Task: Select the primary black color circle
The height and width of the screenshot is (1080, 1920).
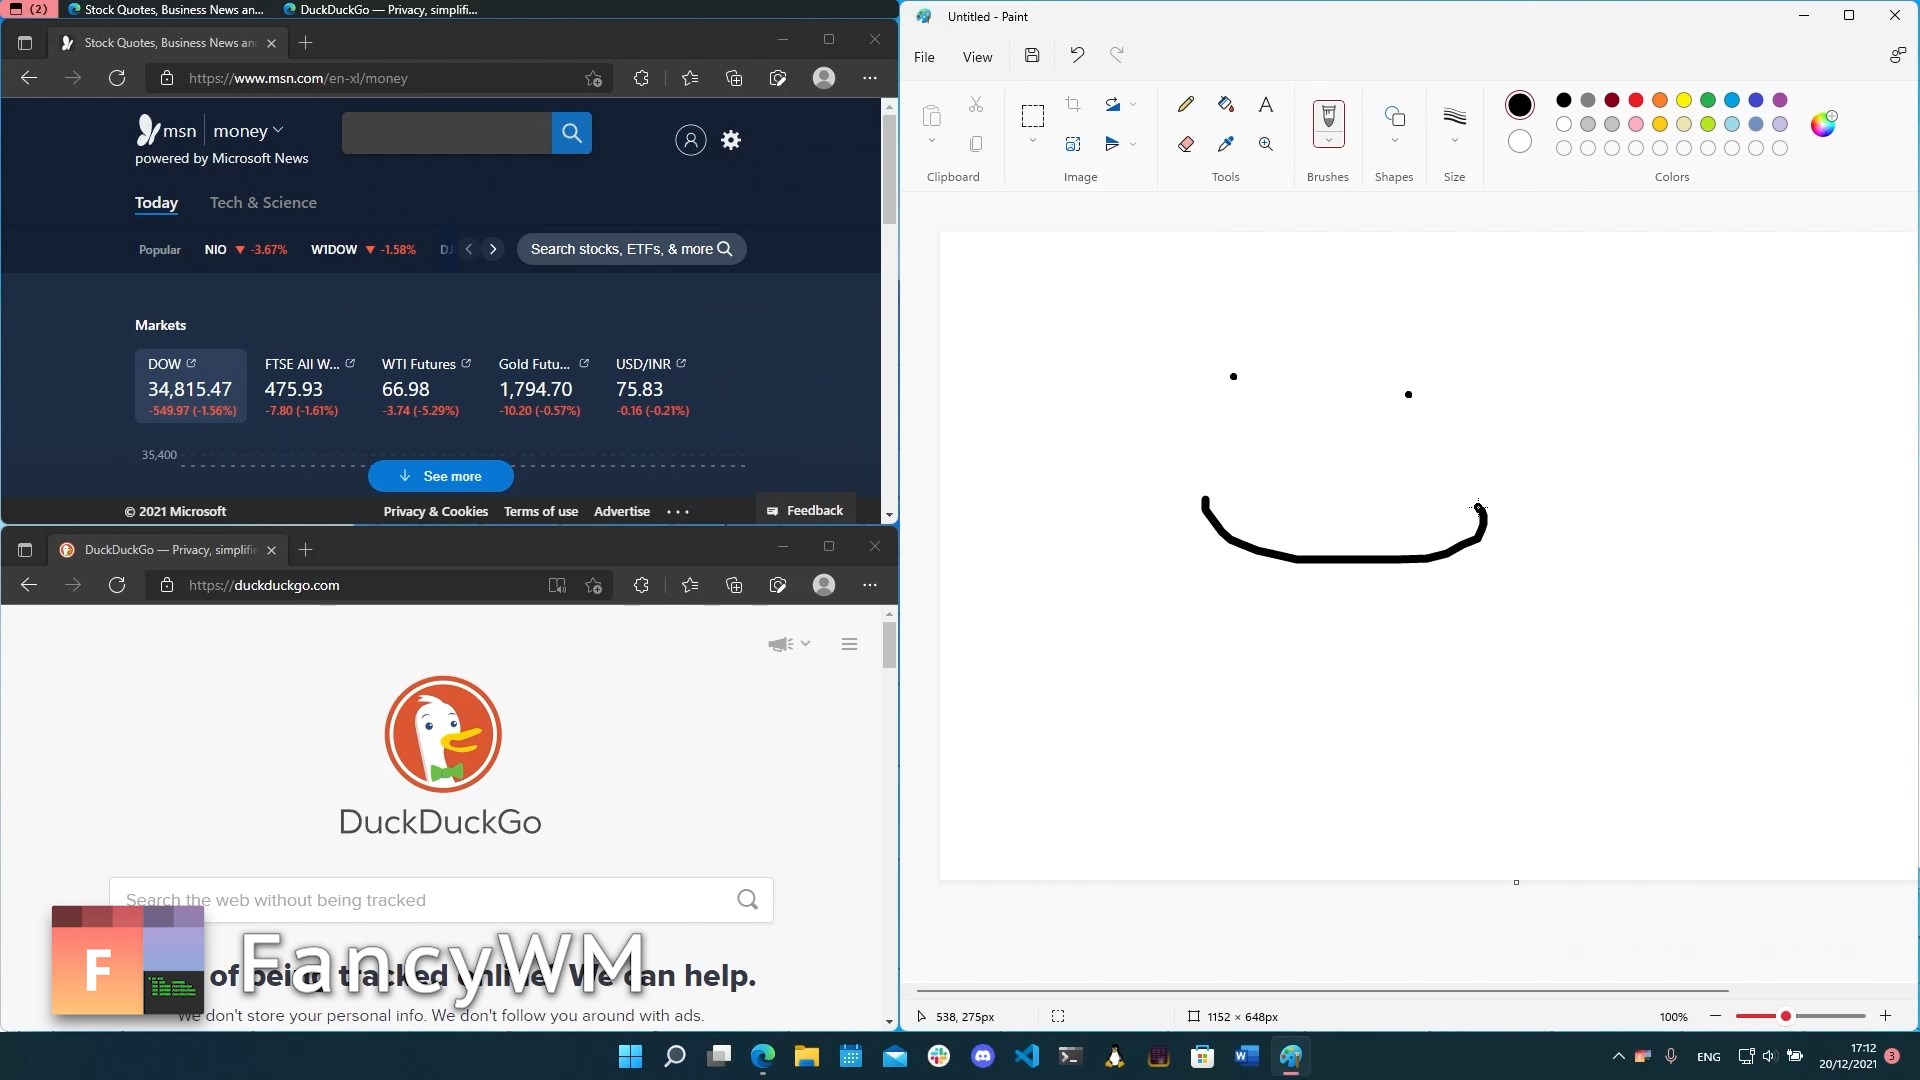Action: [1519, 104]
